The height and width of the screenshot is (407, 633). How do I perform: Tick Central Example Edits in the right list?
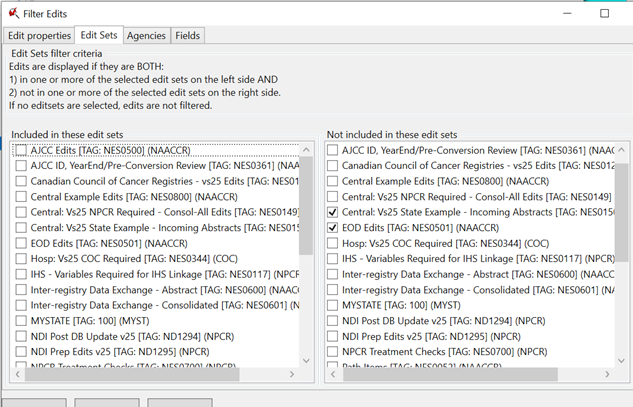click(333, 182)
